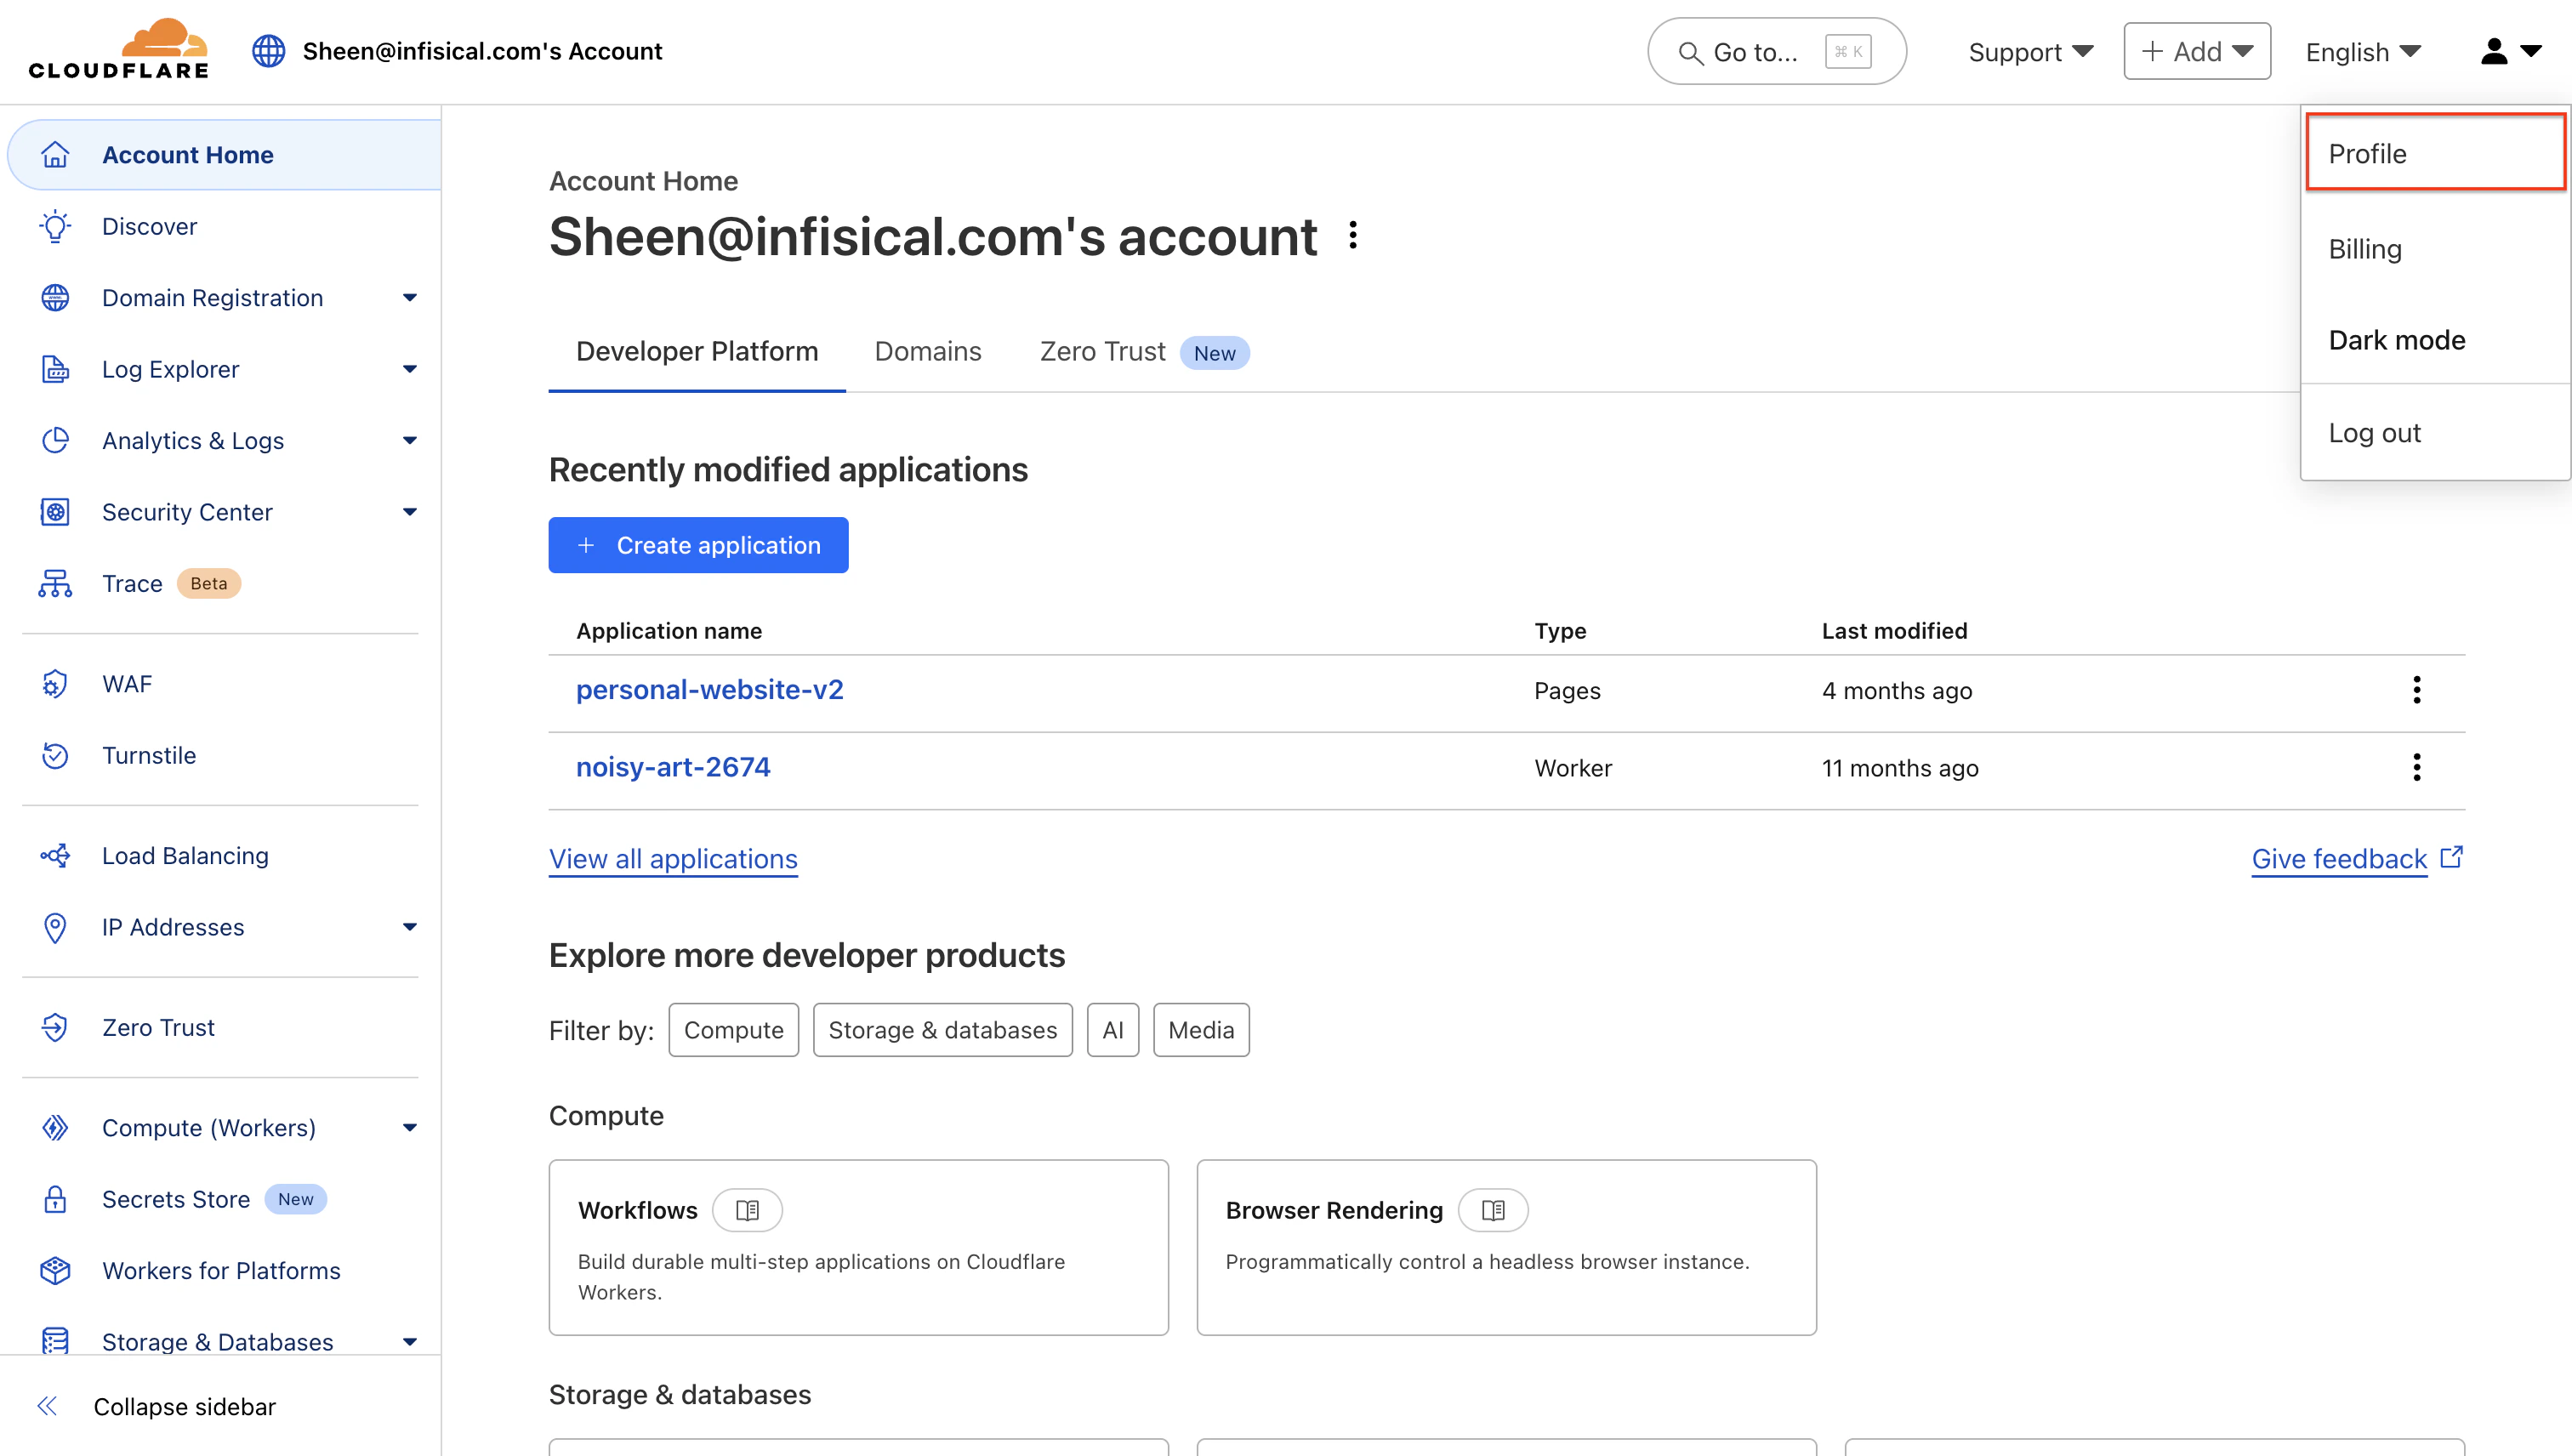Click the Give feedback link

pos(2357,859)
